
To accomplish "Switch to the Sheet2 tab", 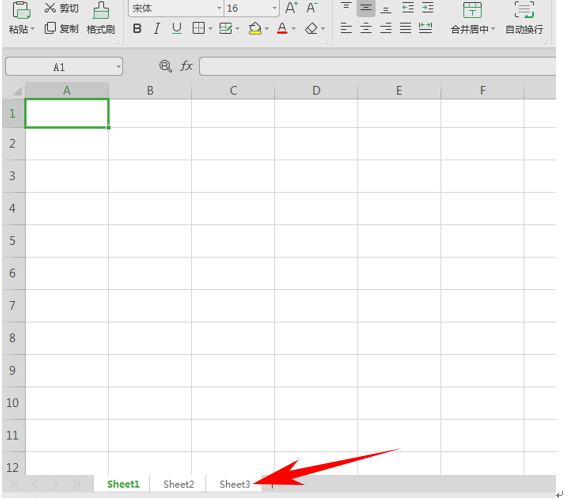I will pyautogui.click(x=179, y=484).
